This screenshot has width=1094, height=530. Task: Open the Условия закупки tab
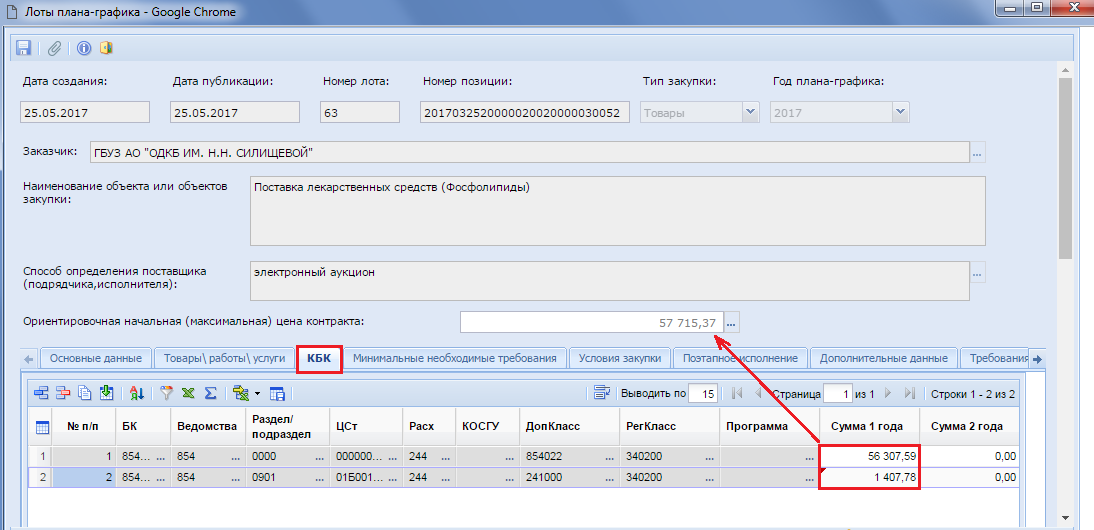click(620, 358)
